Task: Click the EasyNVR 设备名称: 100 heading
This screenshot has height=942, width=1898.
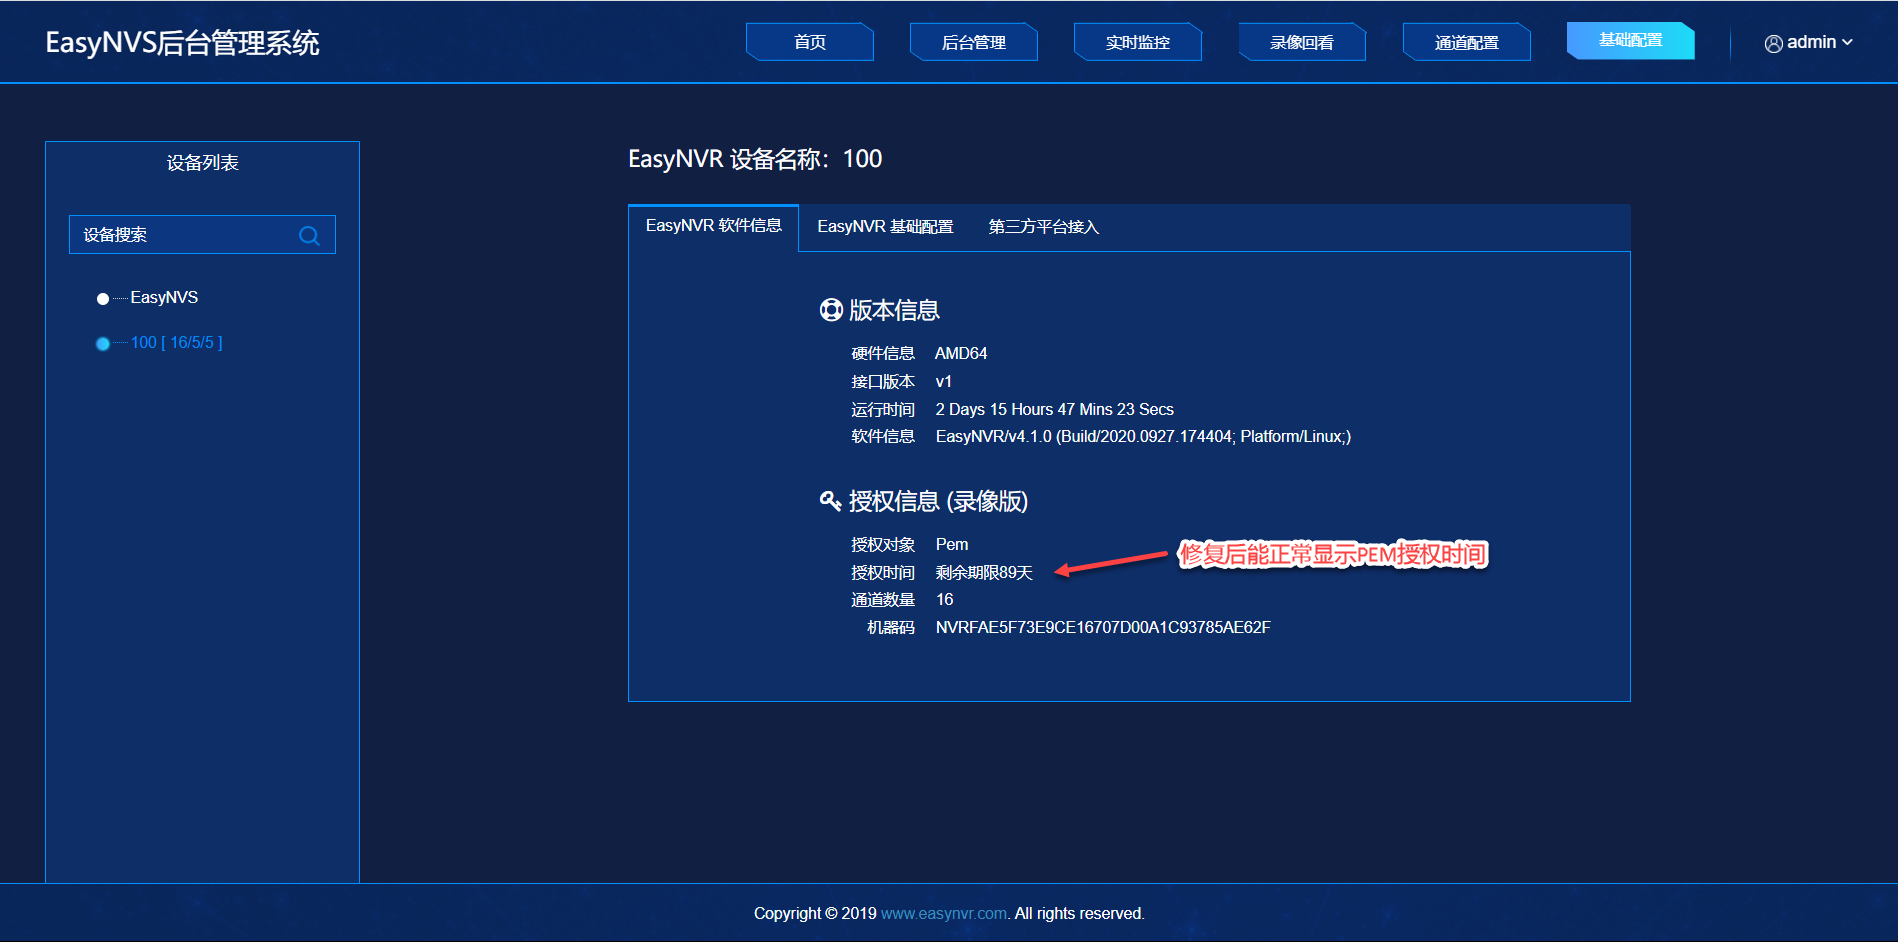Action: click(755, 159)
